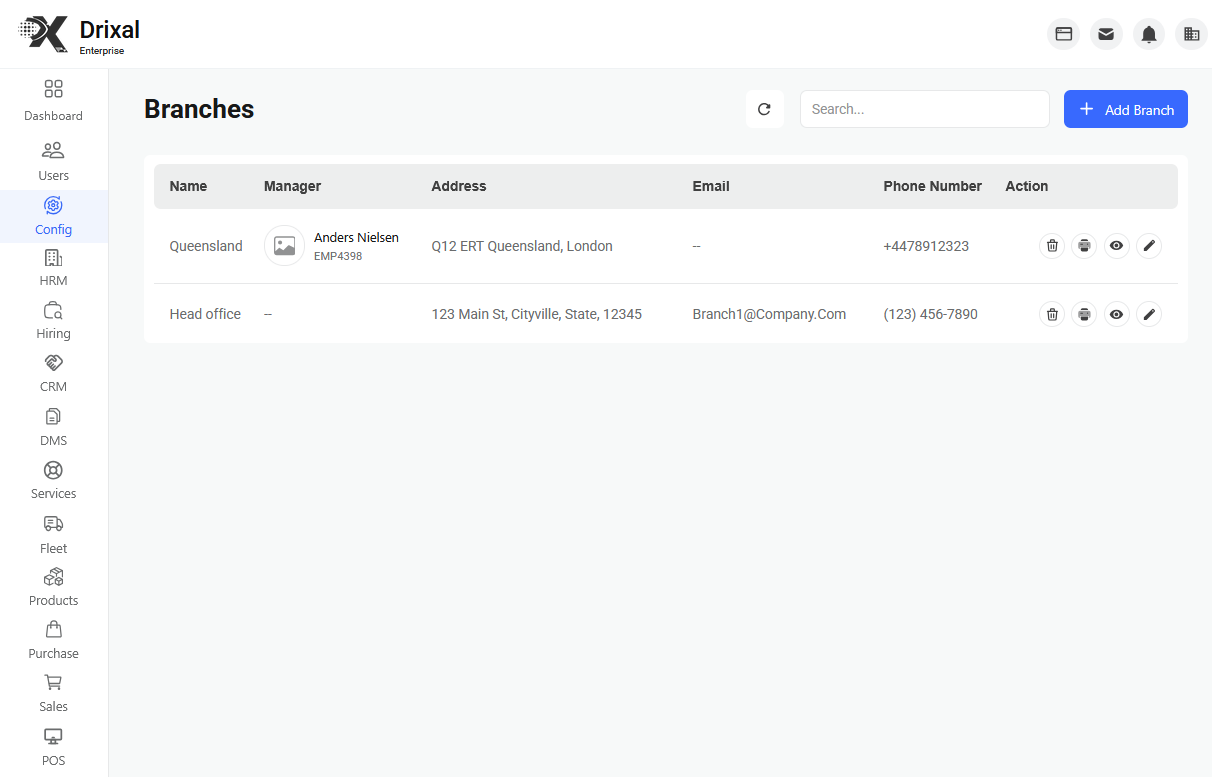This screenshot has height=777, width=1212.
Task: Open the Branch1@Company.Com email link
Action: click(x=769, y=313)
